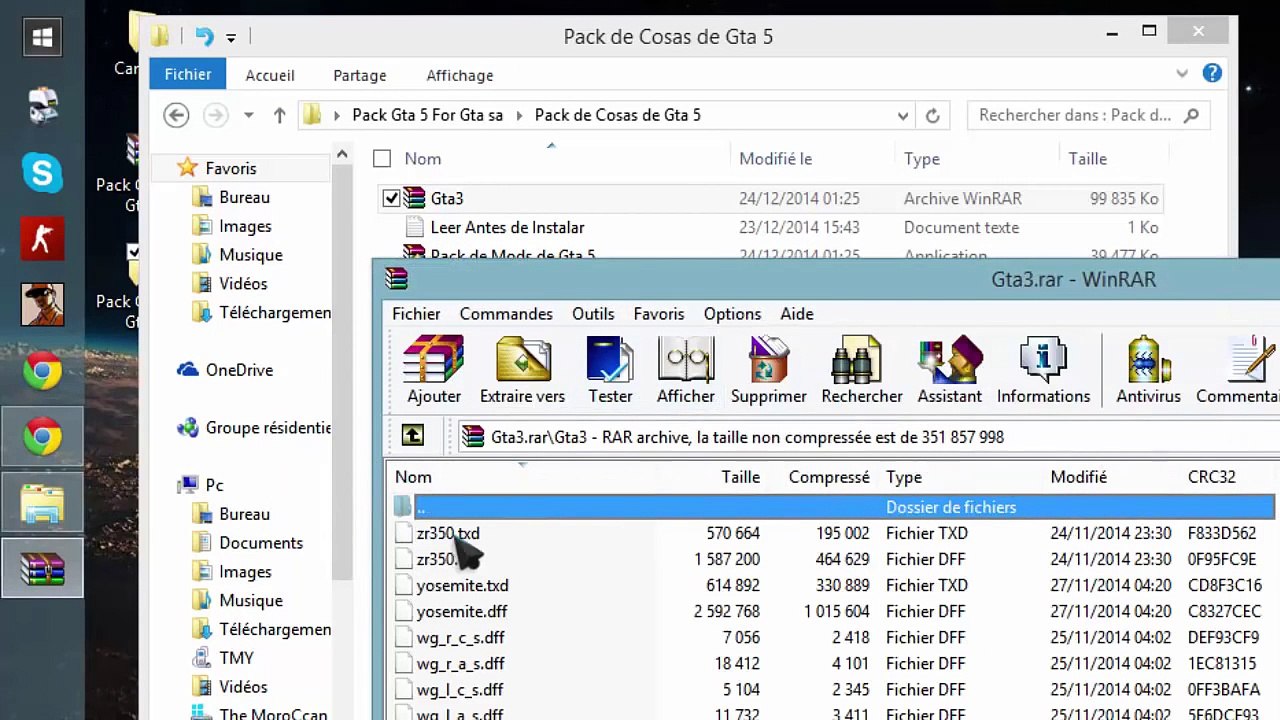
Task: Open the Quick Access Toolbar customize dropdown
Action: pos(231,38)
